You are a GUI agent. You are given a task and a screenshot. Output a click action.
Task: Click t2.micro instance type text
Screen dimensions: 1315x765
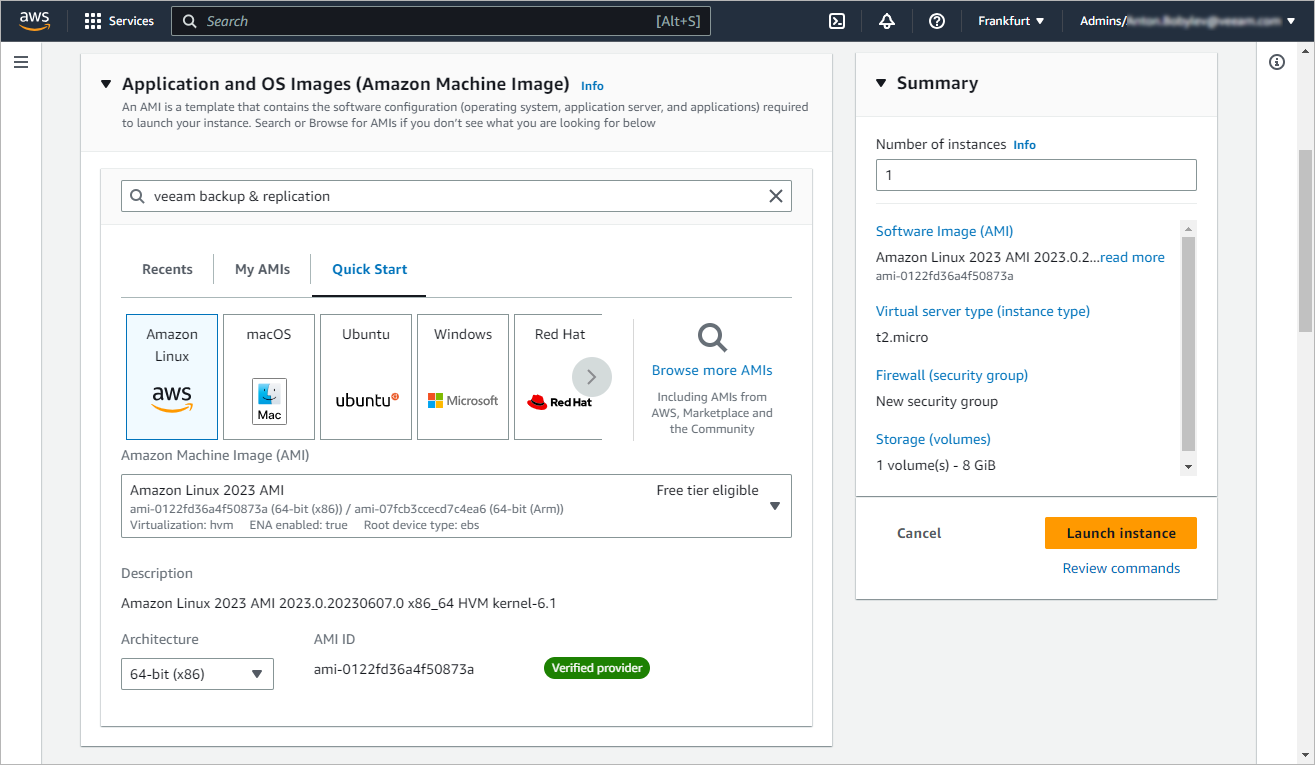pos(902,337)
